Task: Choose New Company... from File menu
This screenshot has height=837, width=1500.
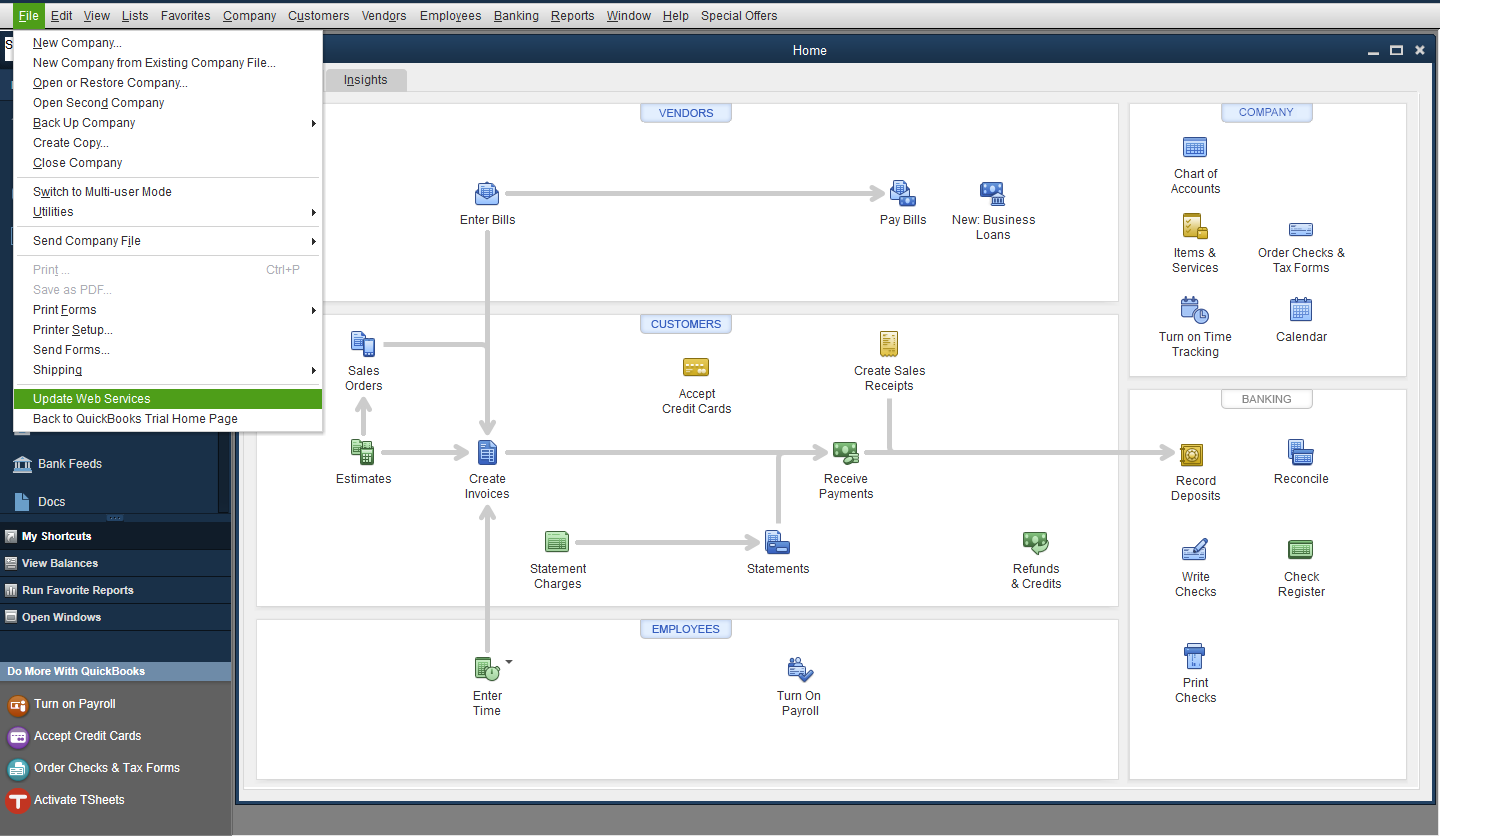Action: pyautogui.click(x=168, y=43)
